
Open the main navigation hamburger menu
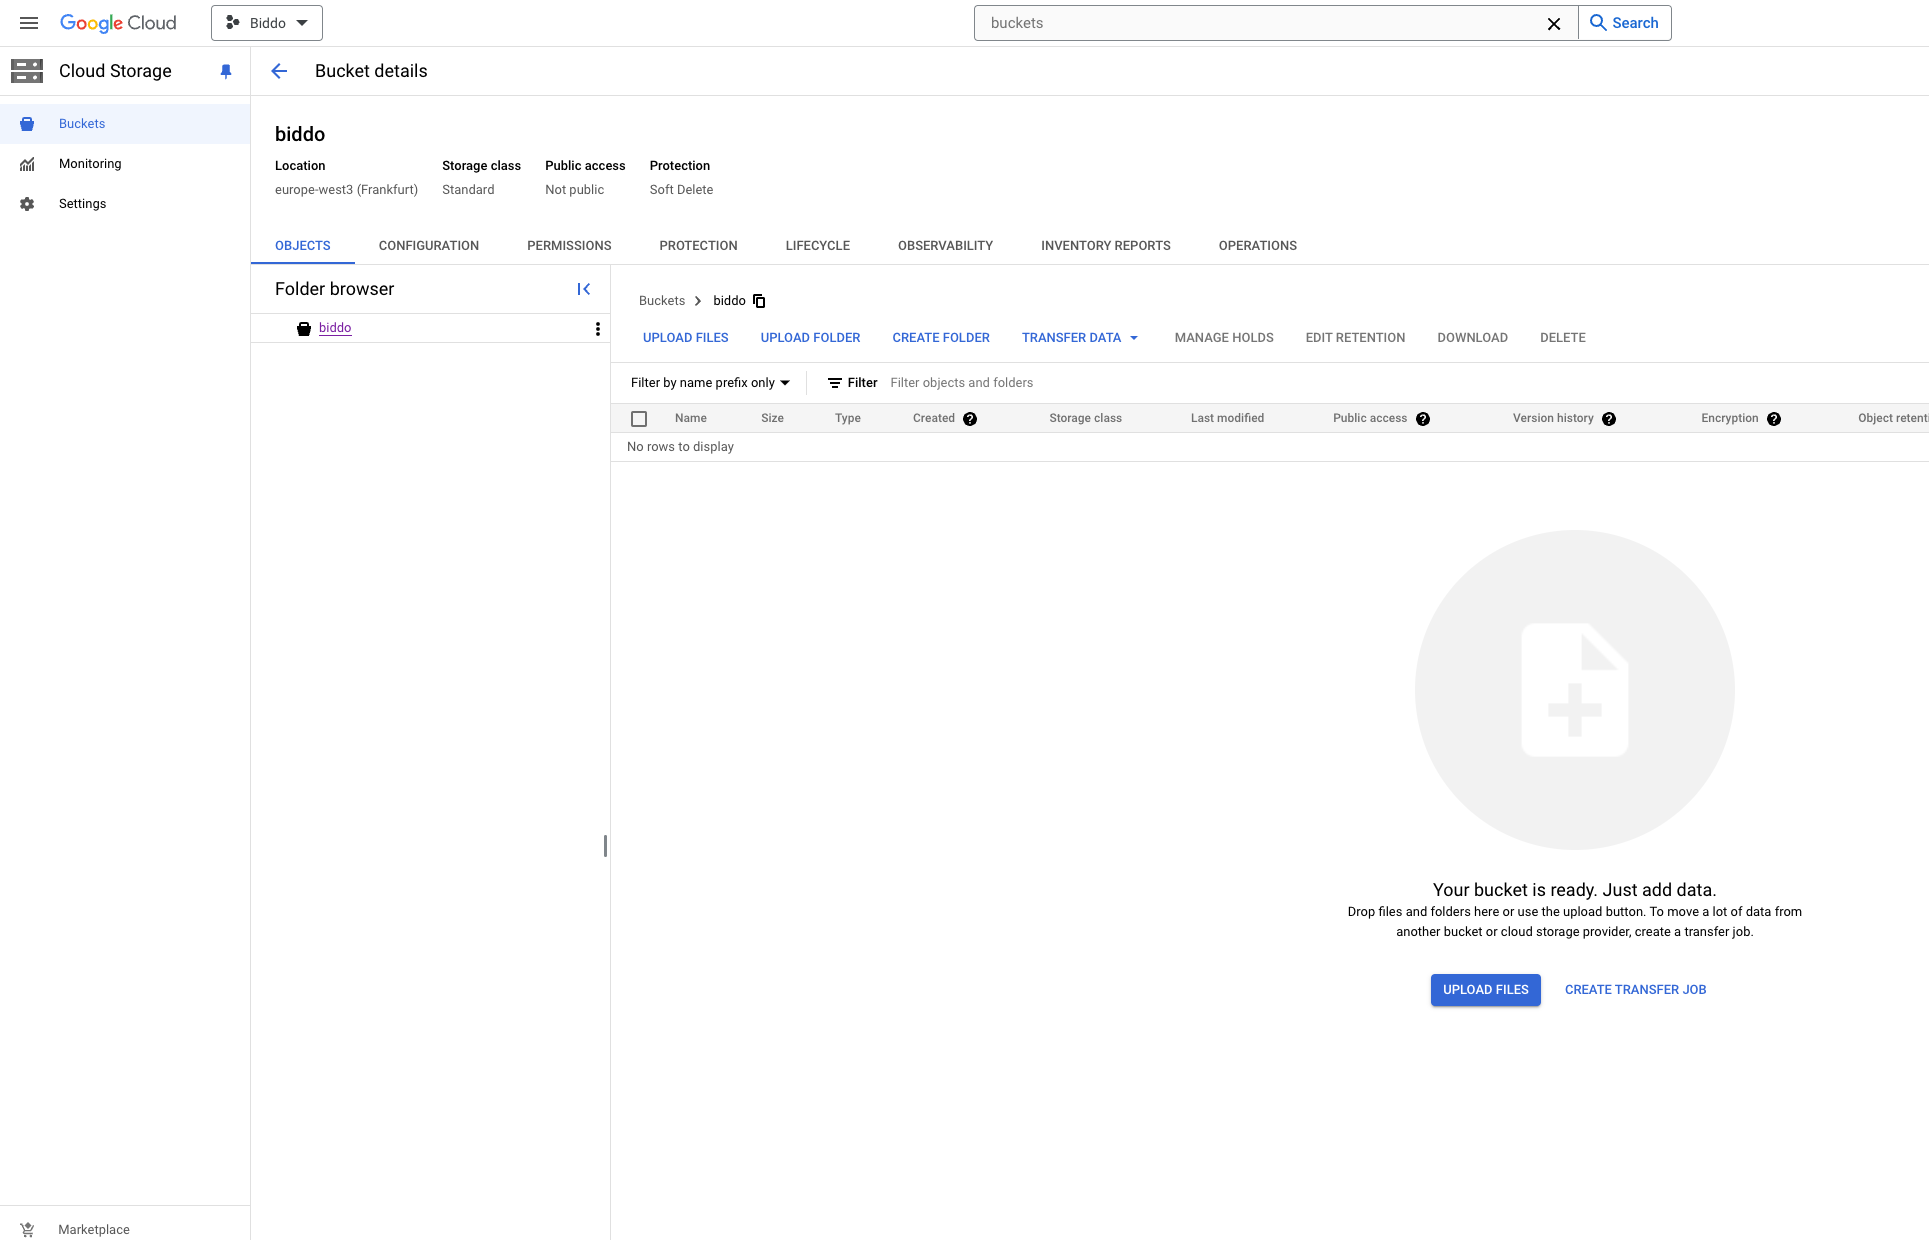29,23
